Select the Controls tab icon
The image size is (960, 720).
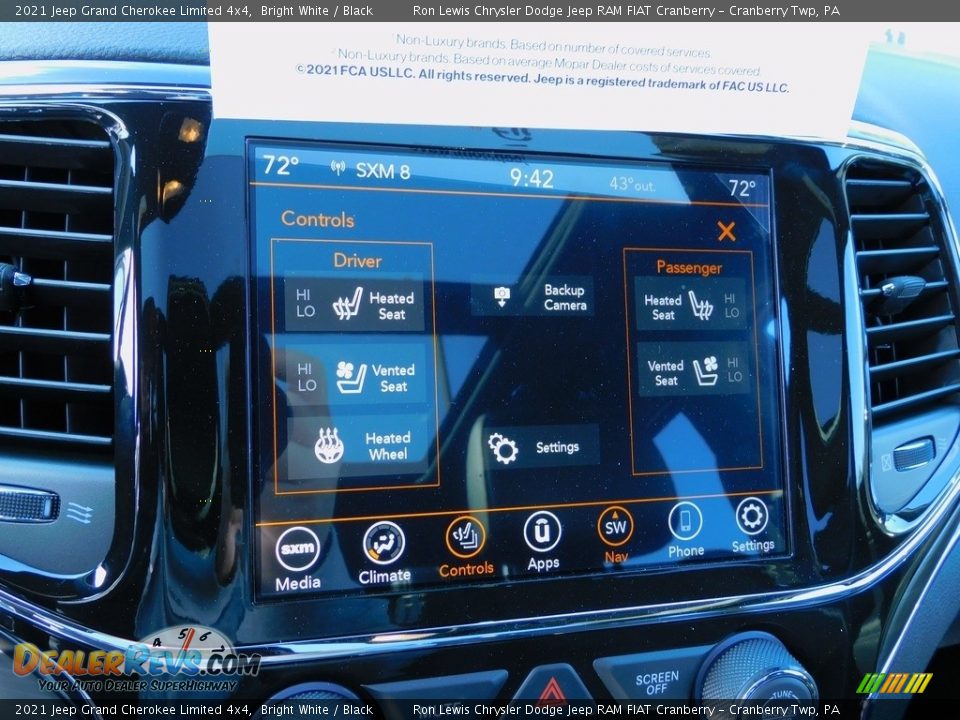coord(466,538)
